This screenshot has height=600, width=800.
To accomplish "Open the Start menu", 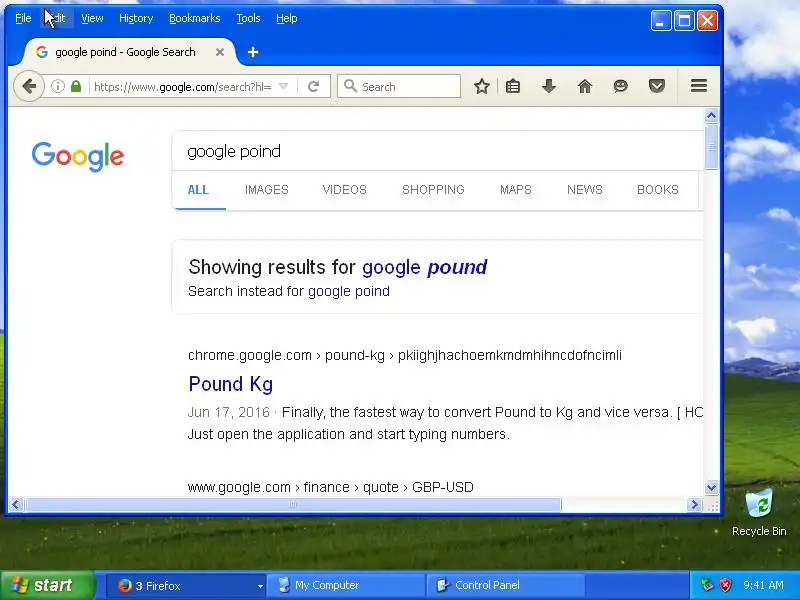I will (48, 585).
